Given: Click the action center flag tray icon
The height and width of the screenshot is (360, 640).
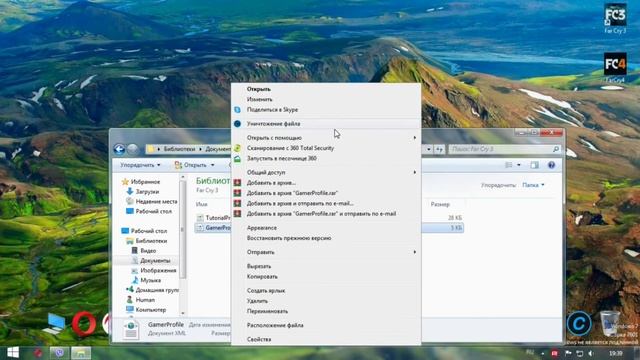Looking at the screenshot, I should (x=568, y=353).
